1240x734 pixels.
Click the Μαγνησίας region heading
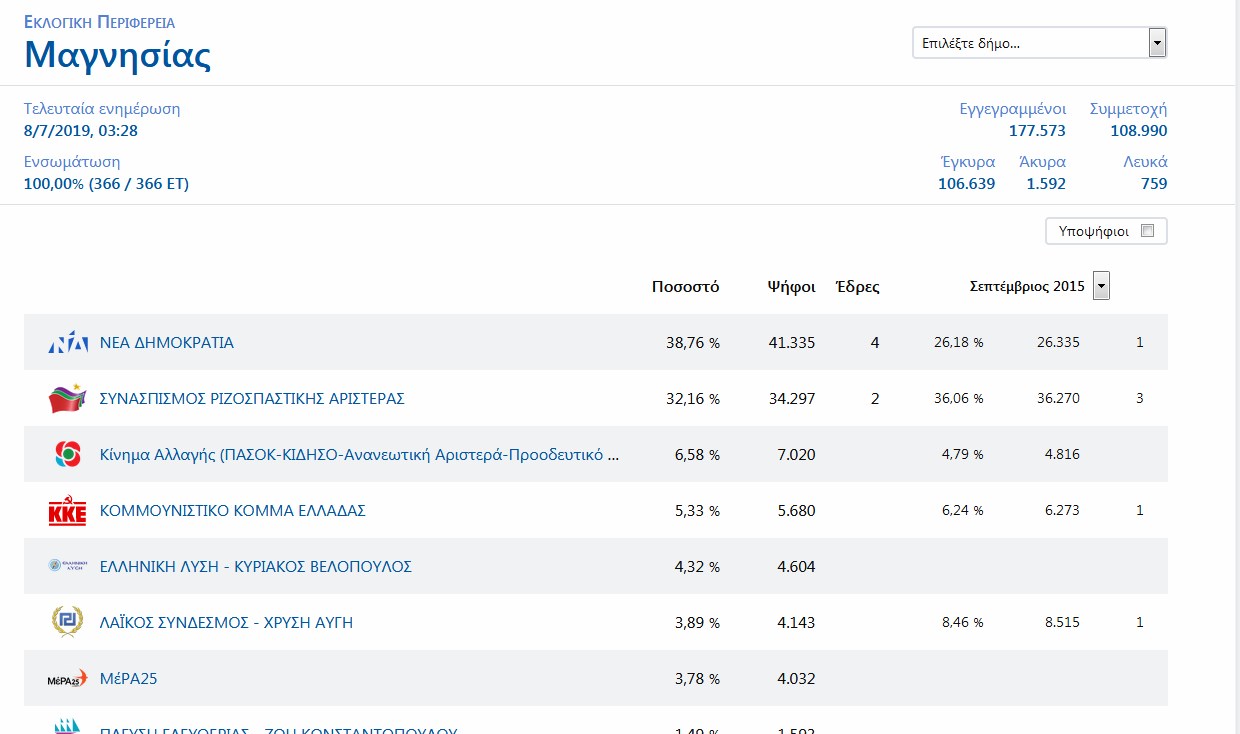click(x=118, y=54)
